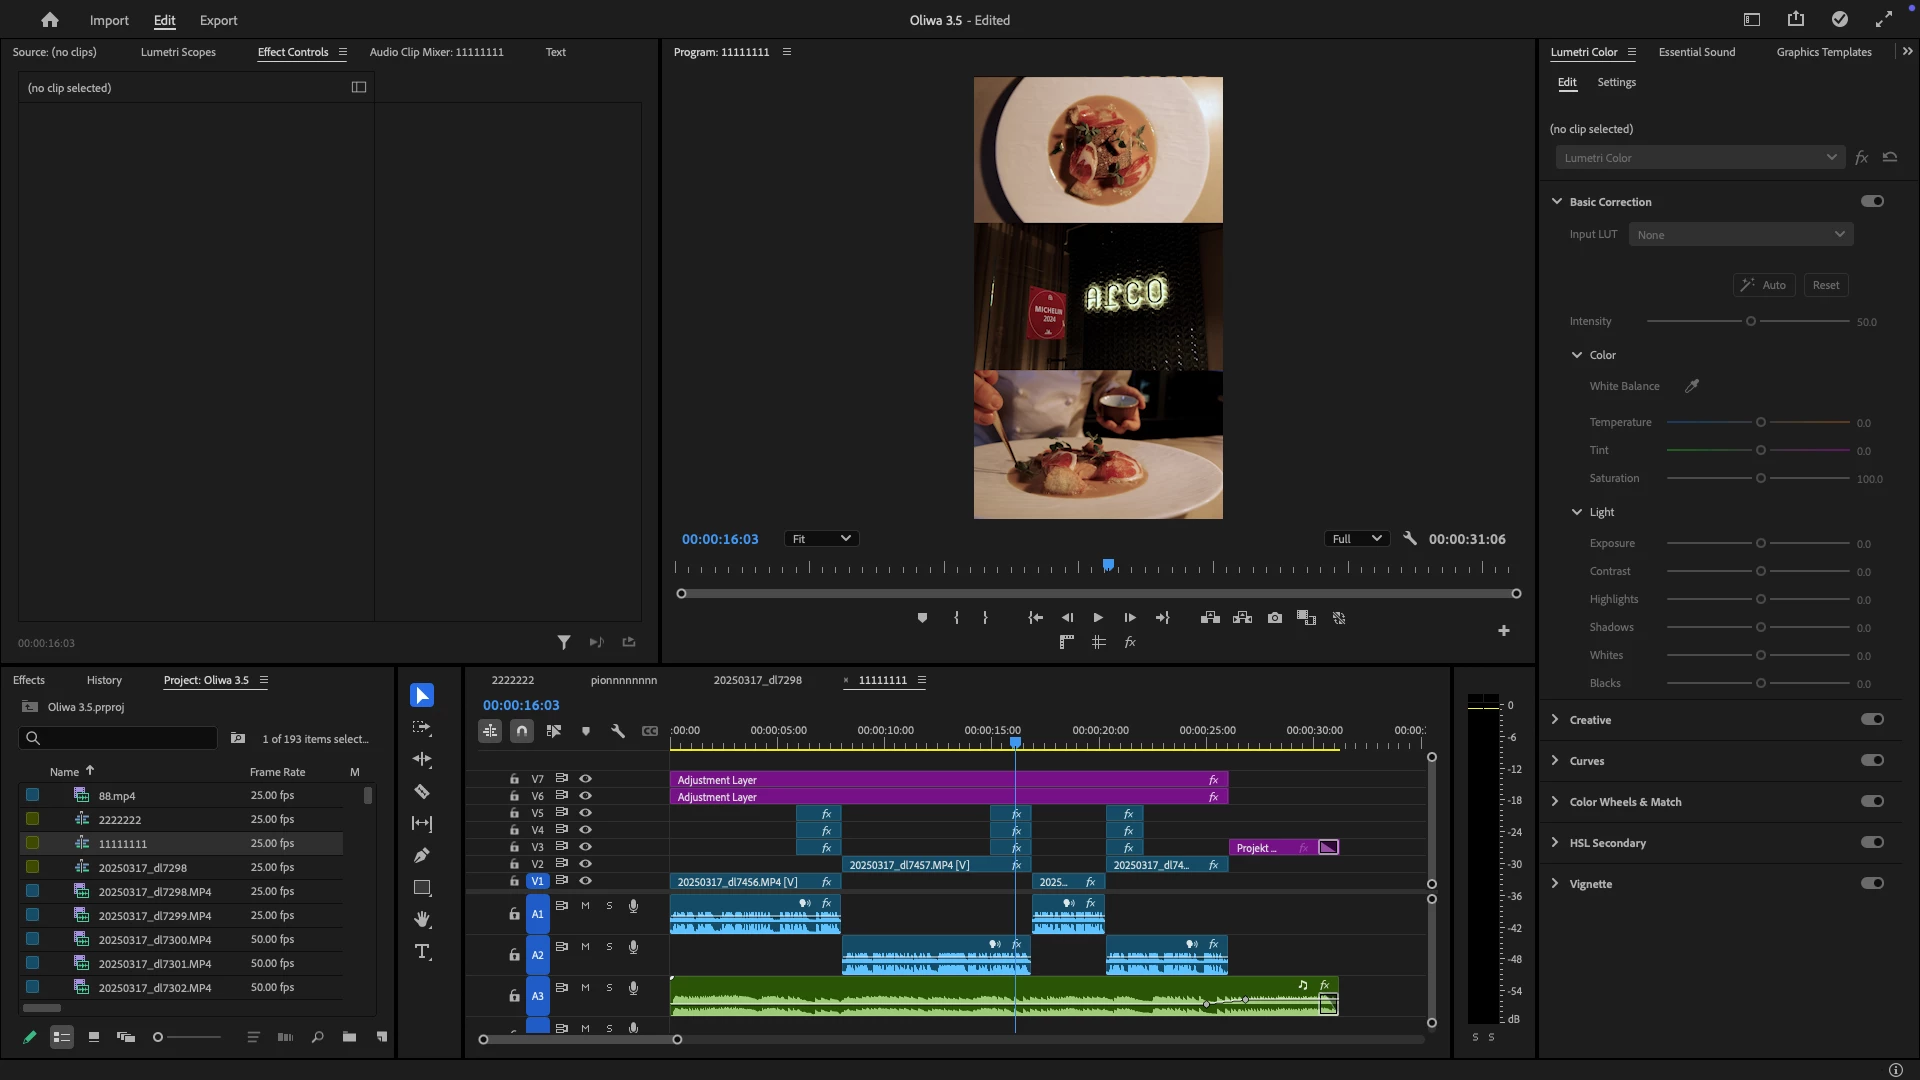Expand the Curves section

pos(1555,761)
